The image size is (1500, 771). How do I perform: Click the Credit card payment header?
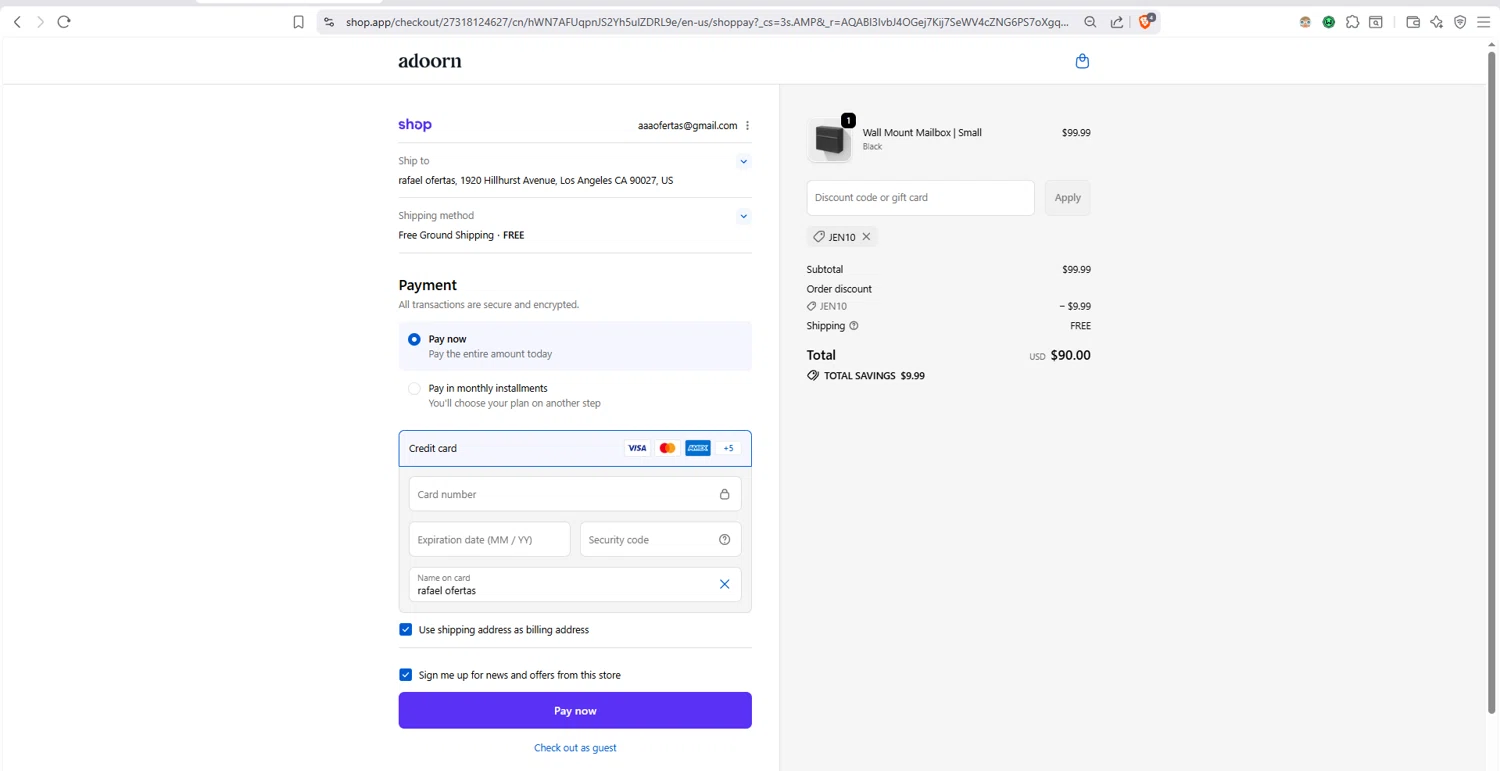575,448
